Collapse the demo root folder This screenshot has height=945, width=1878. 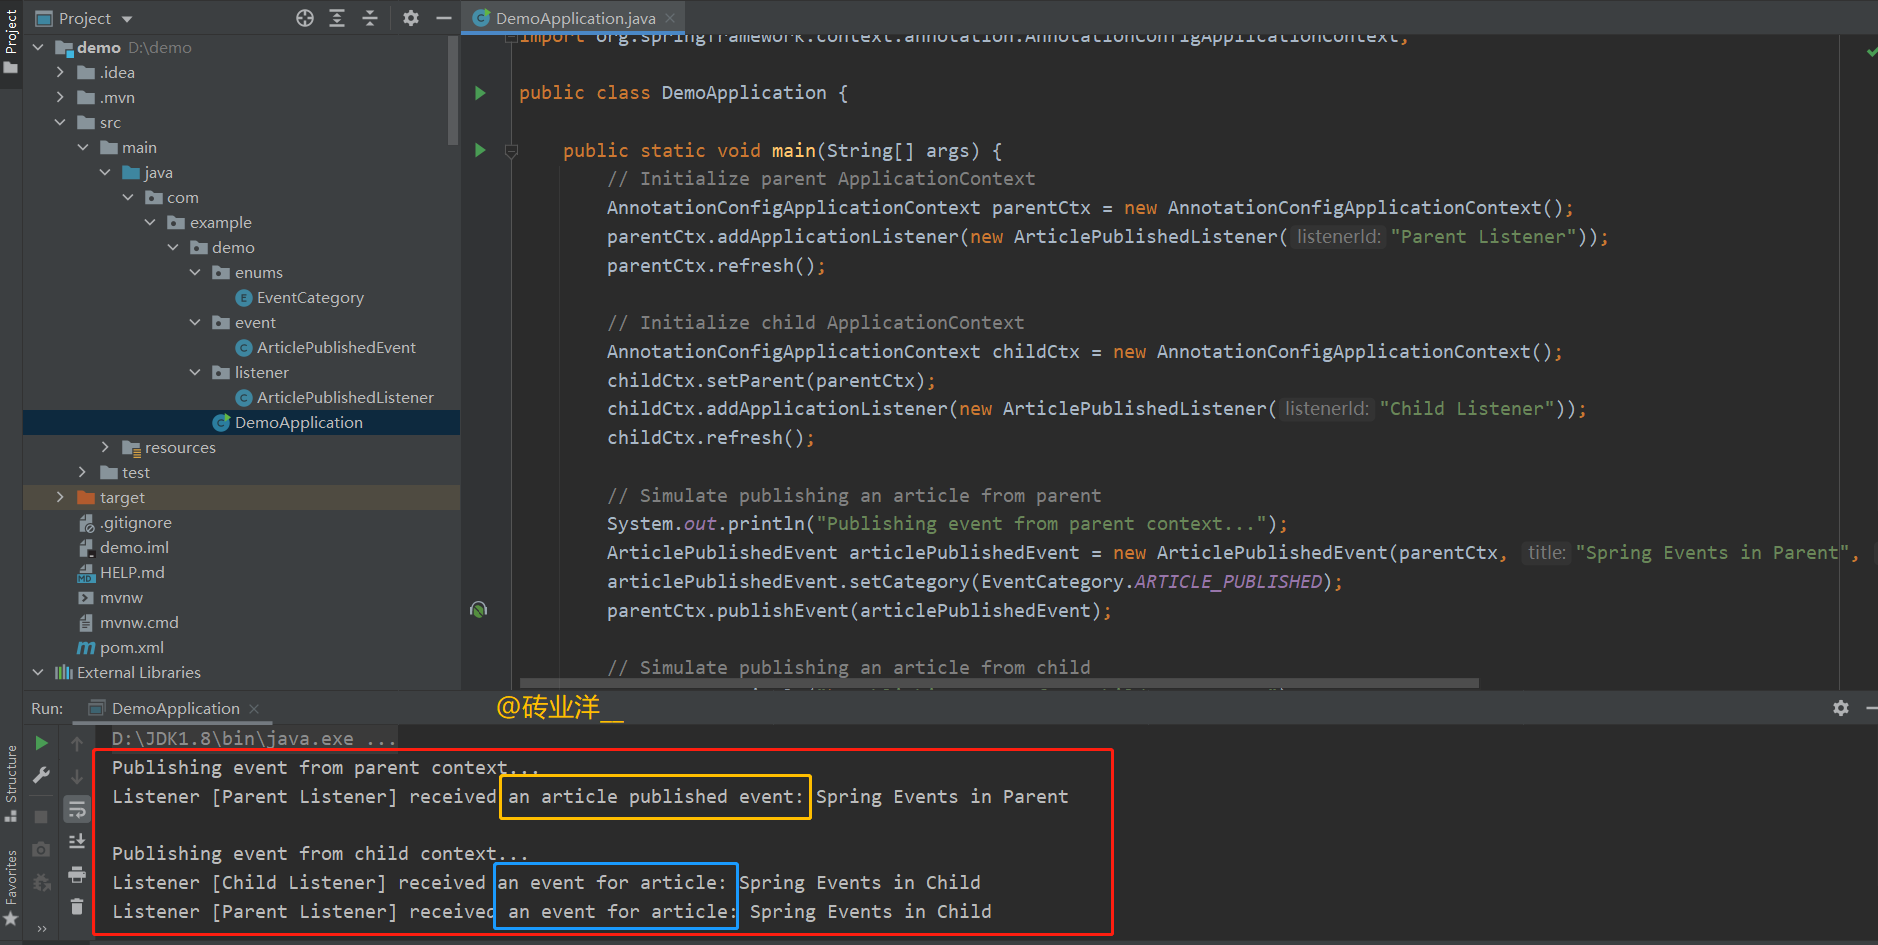click(x=38, y=47)
